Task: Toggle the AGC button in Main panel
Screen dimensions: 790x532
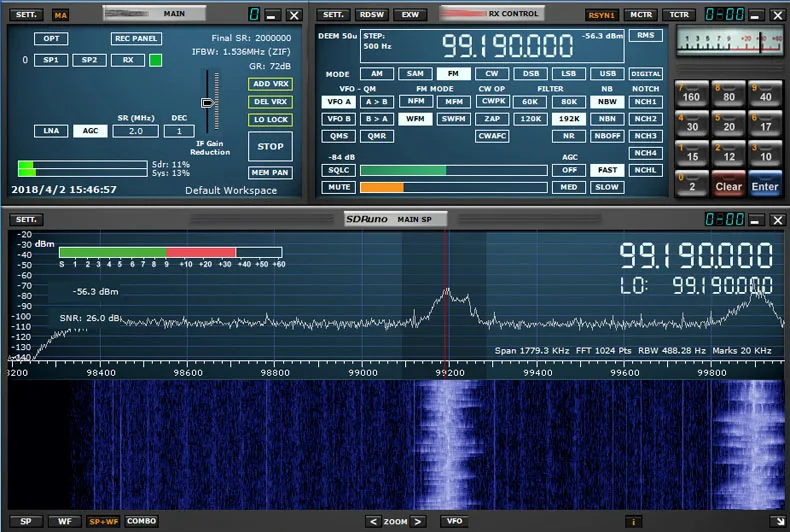Action: pos(90,131)
